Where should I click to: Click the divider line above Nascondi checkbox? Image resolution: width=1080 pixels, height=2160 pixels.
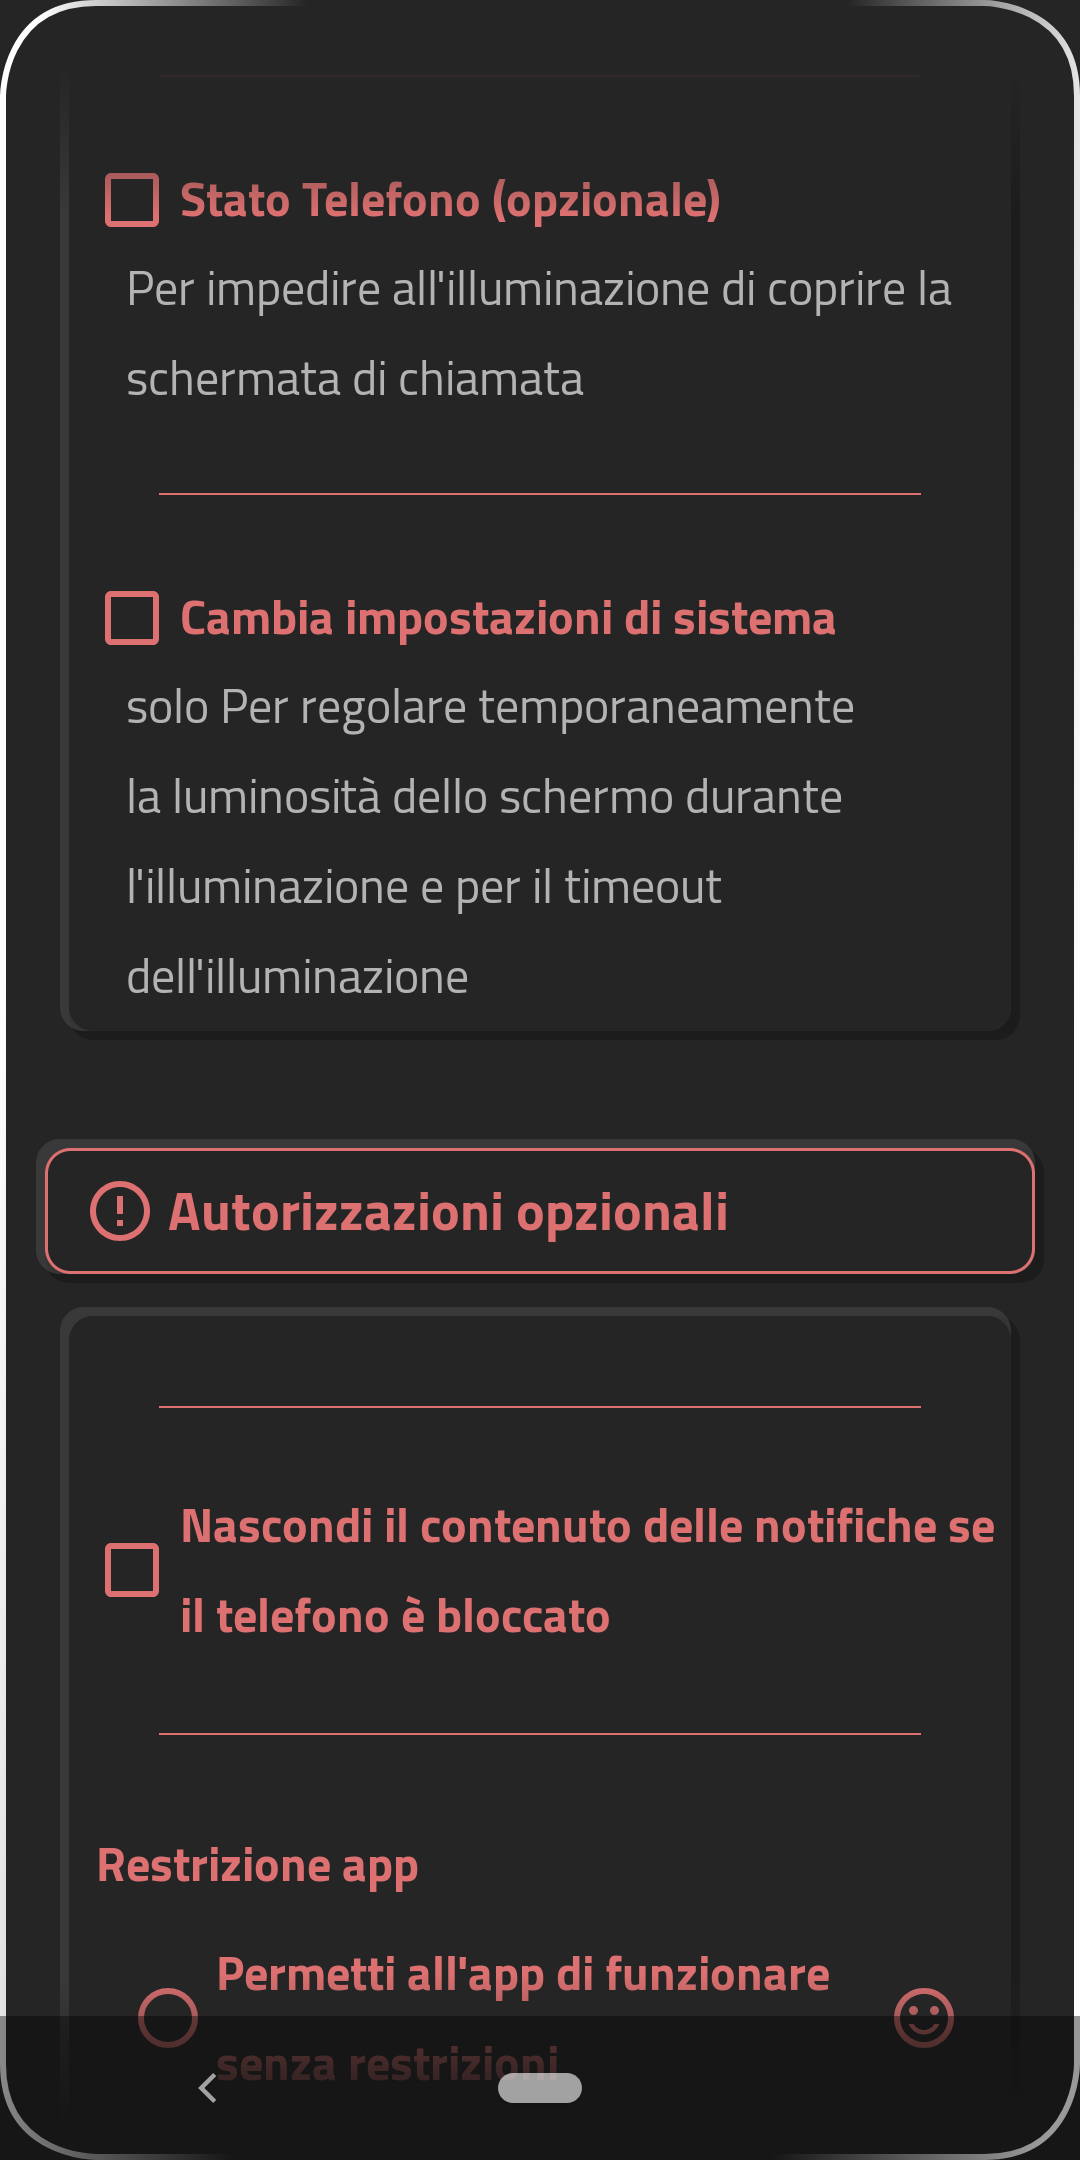(x=540, y=1407)
